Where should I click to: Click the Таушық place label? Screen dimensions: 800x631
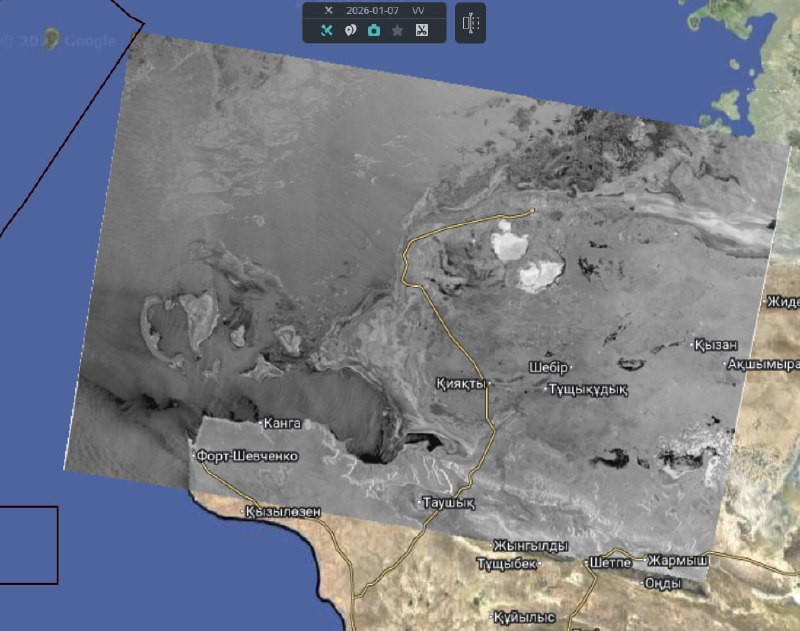coord(446,501)
